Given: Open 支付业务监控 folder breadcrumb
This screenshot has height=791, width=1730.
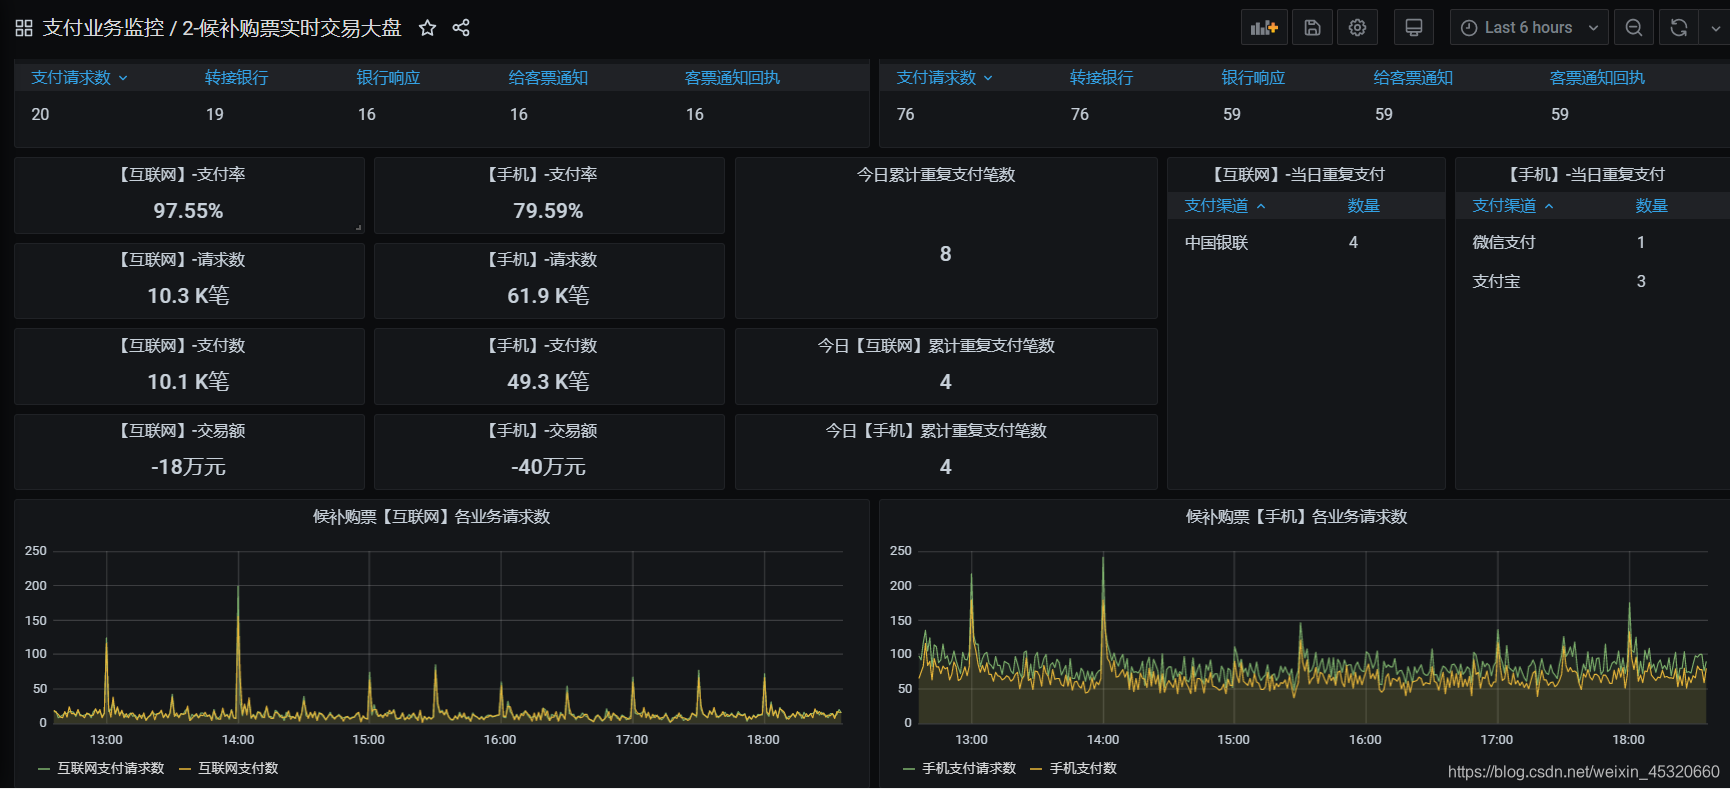Looking at the screenshot, I should [x=103, y=28].
